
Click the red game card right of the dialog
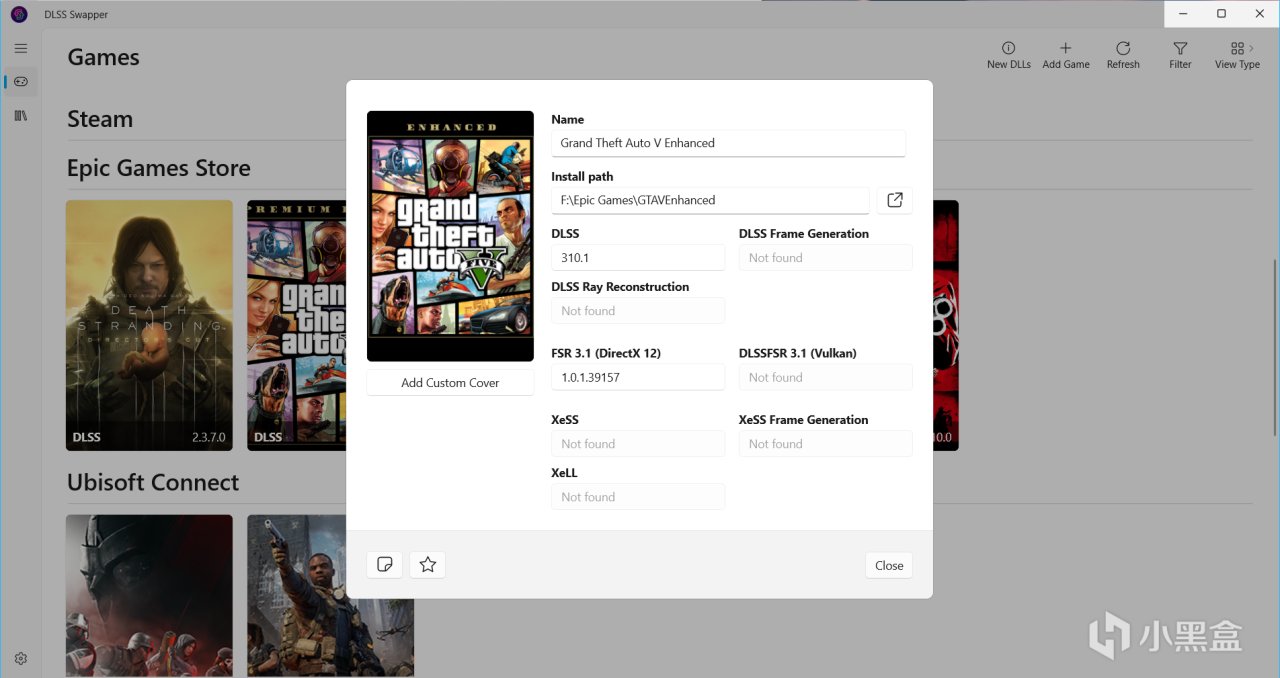946,325
